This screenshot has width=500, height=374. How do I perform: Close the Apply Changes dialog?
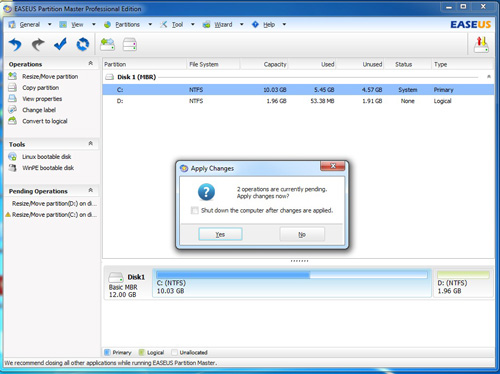pyautogui.click(x=333, y=166)
